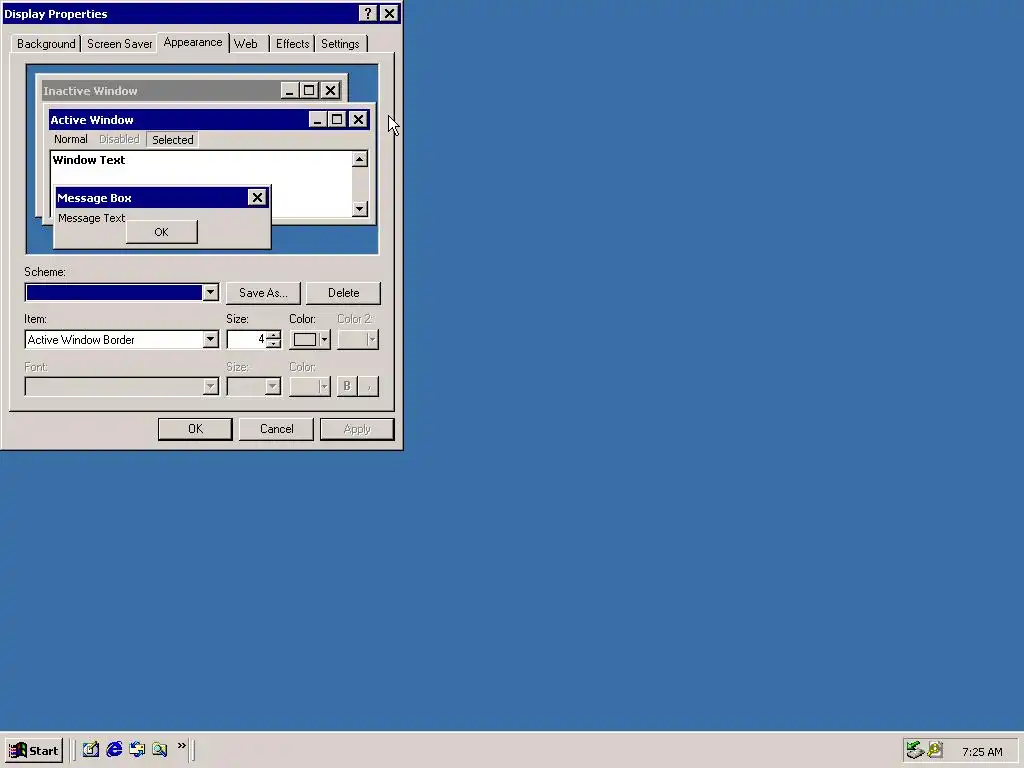Open the mail sync quick launch icon

[x=137, y=749]
